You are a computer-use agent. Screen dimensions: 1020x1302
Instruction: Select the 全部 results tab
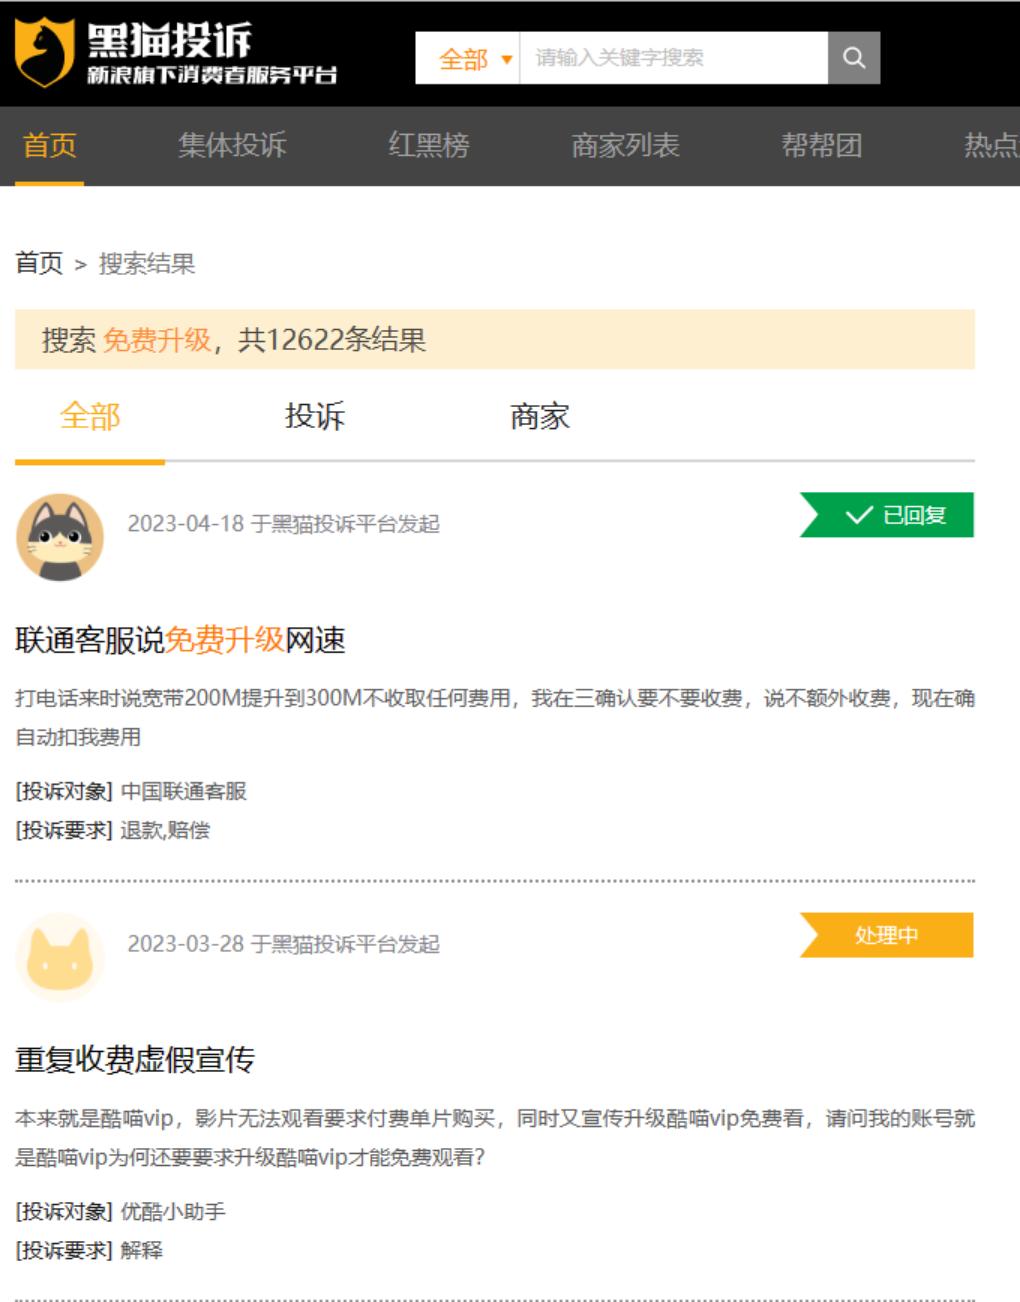(x=90, y=416)
